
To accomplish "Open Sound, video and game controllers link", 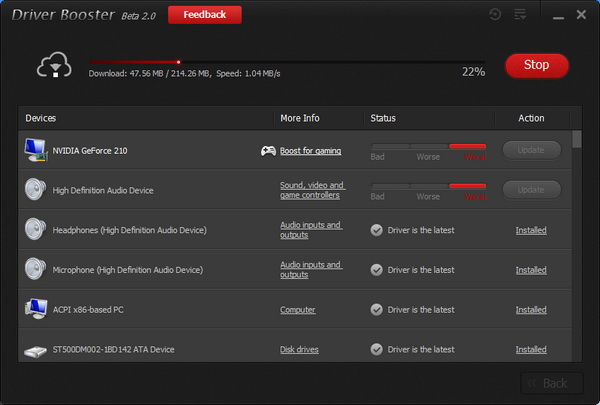I will click(x=313, y=190).
